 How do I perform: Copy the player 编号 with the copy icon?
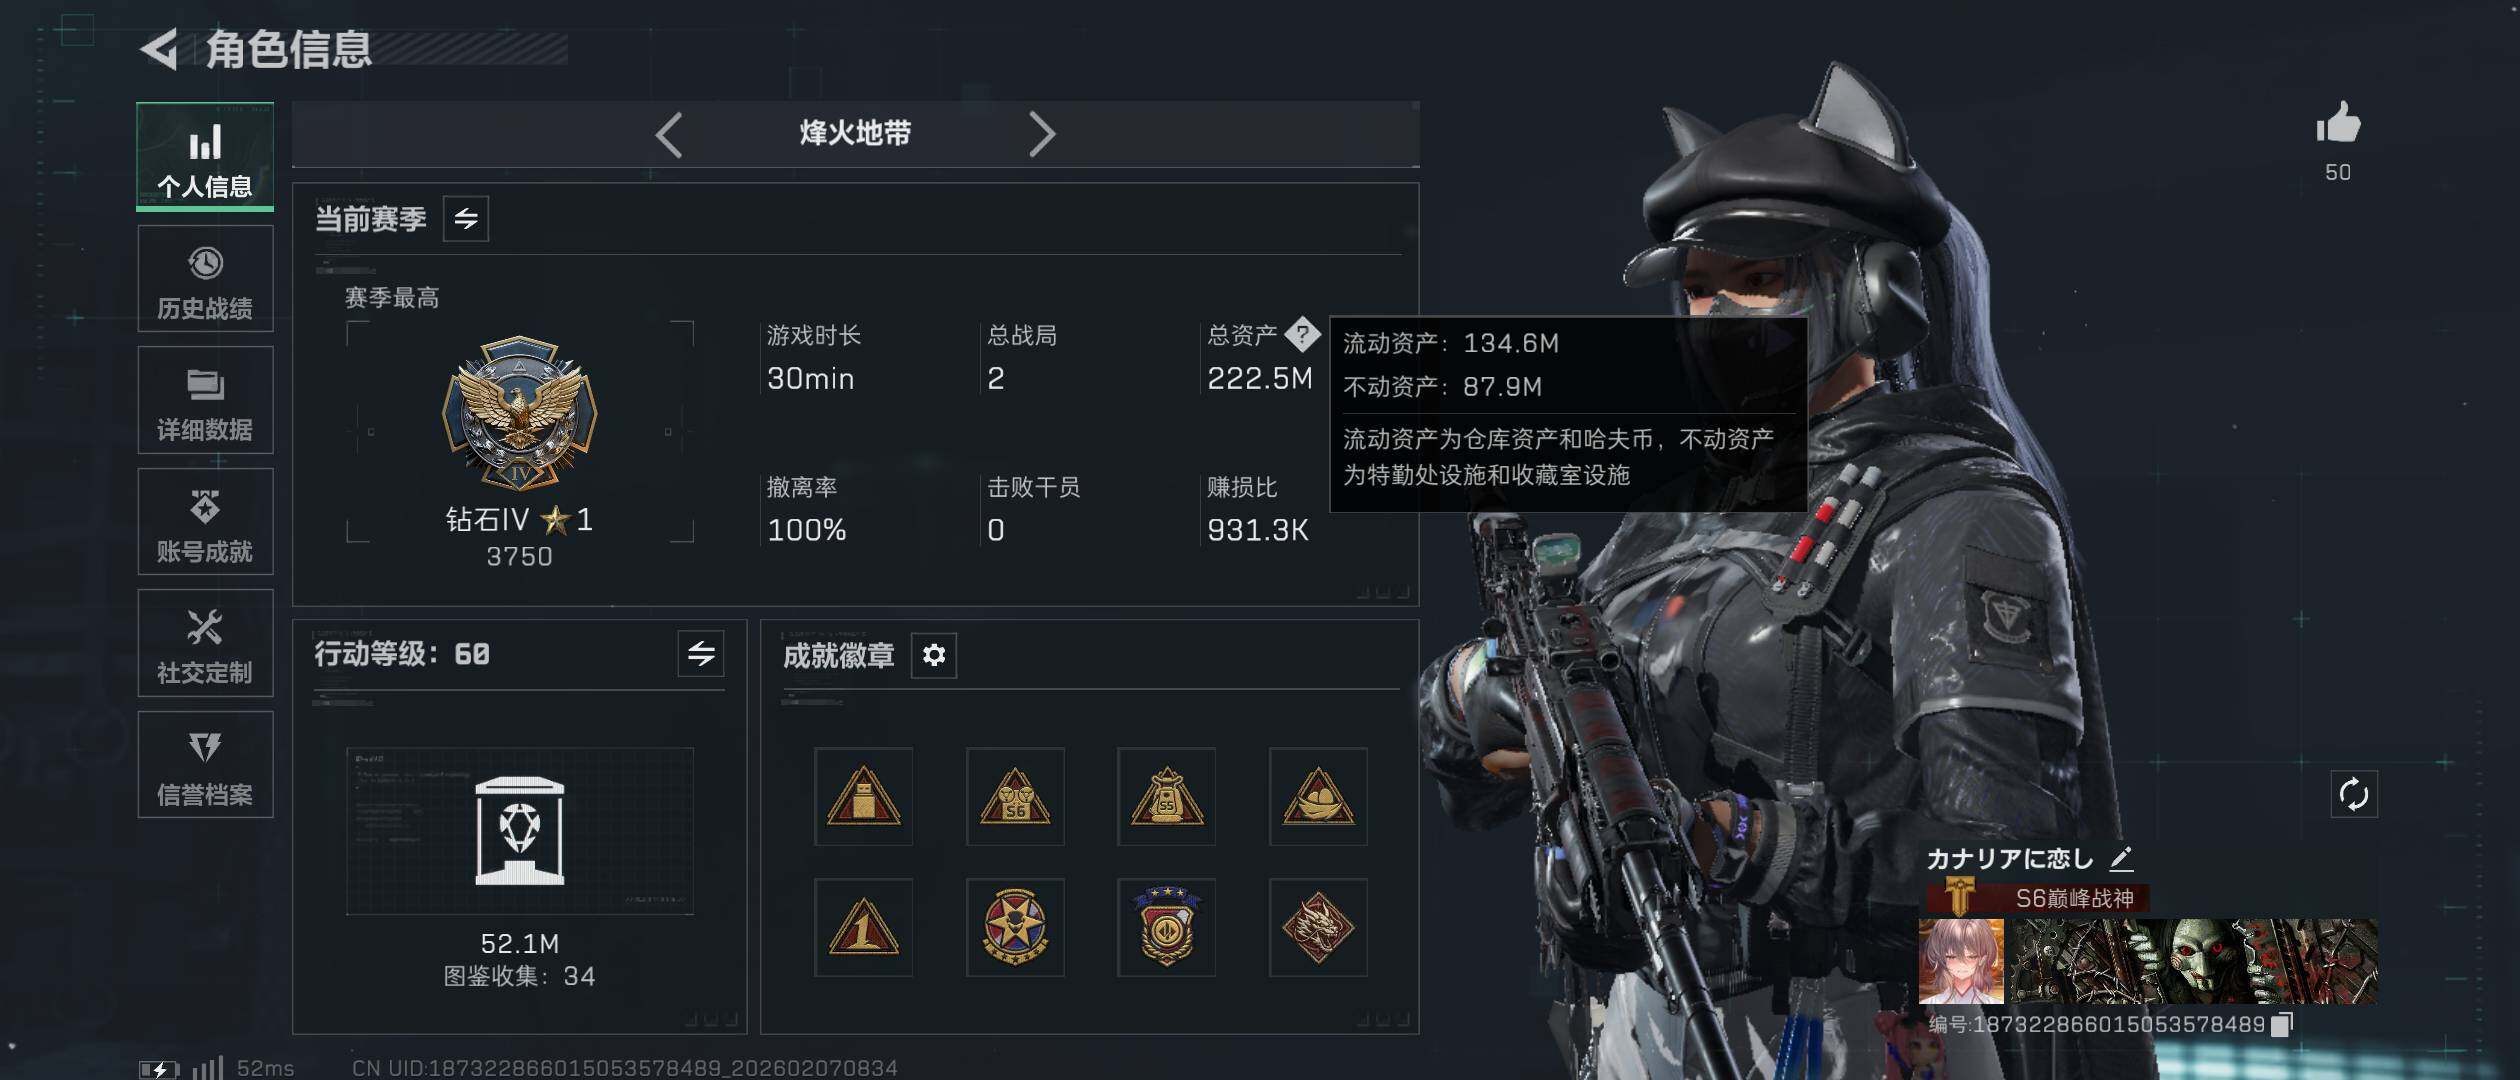coord(2283,1024)
